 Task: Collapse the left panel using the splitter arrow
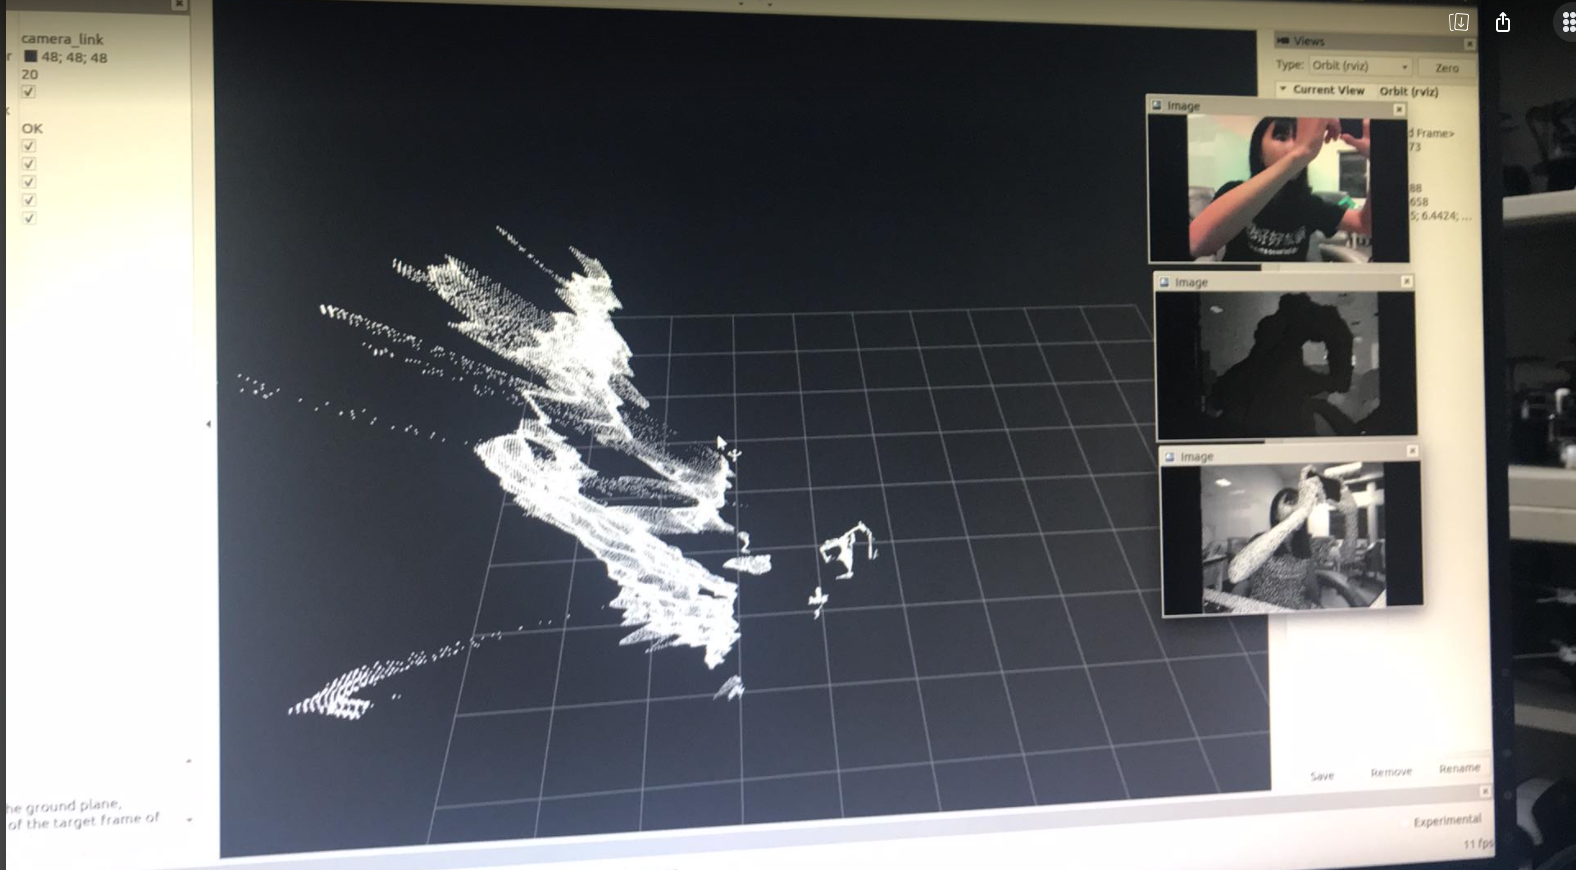[208, 424]
